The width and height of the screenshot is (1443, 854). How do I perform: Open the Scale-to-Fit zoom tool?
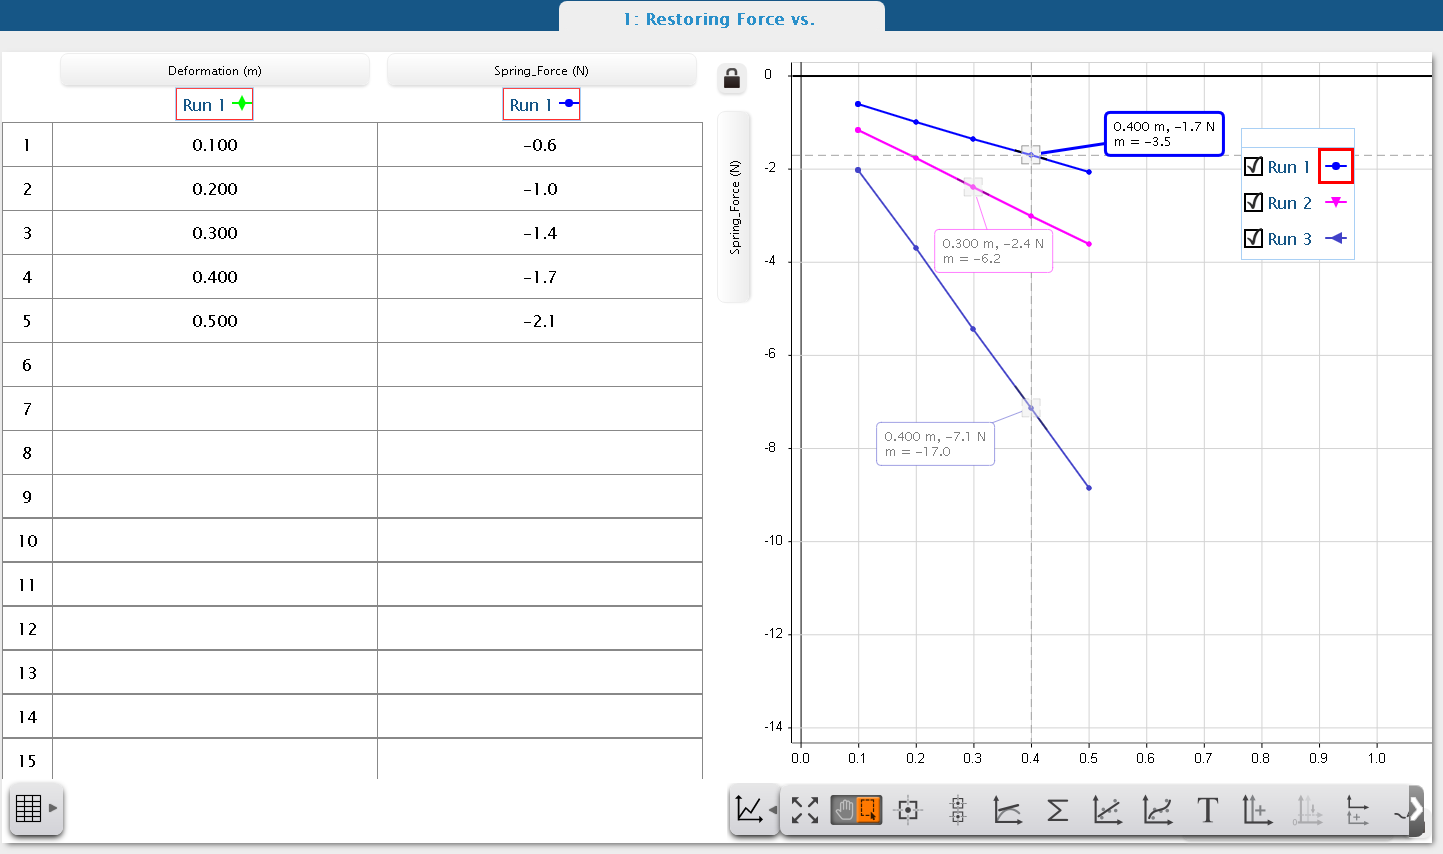(805, 811)
